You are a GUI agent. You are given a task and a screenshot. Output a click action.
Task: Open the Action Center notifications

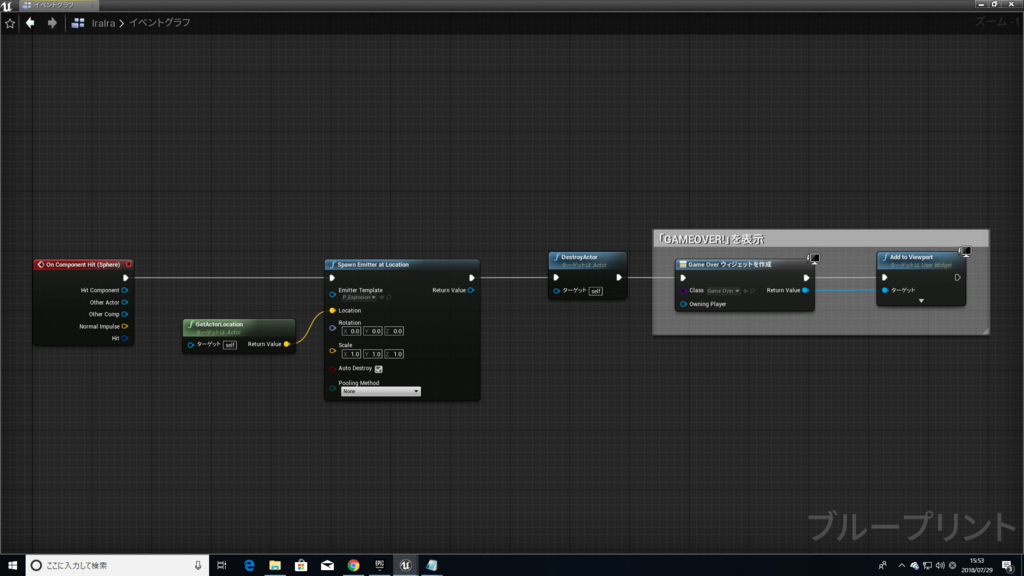point(1008,566)
